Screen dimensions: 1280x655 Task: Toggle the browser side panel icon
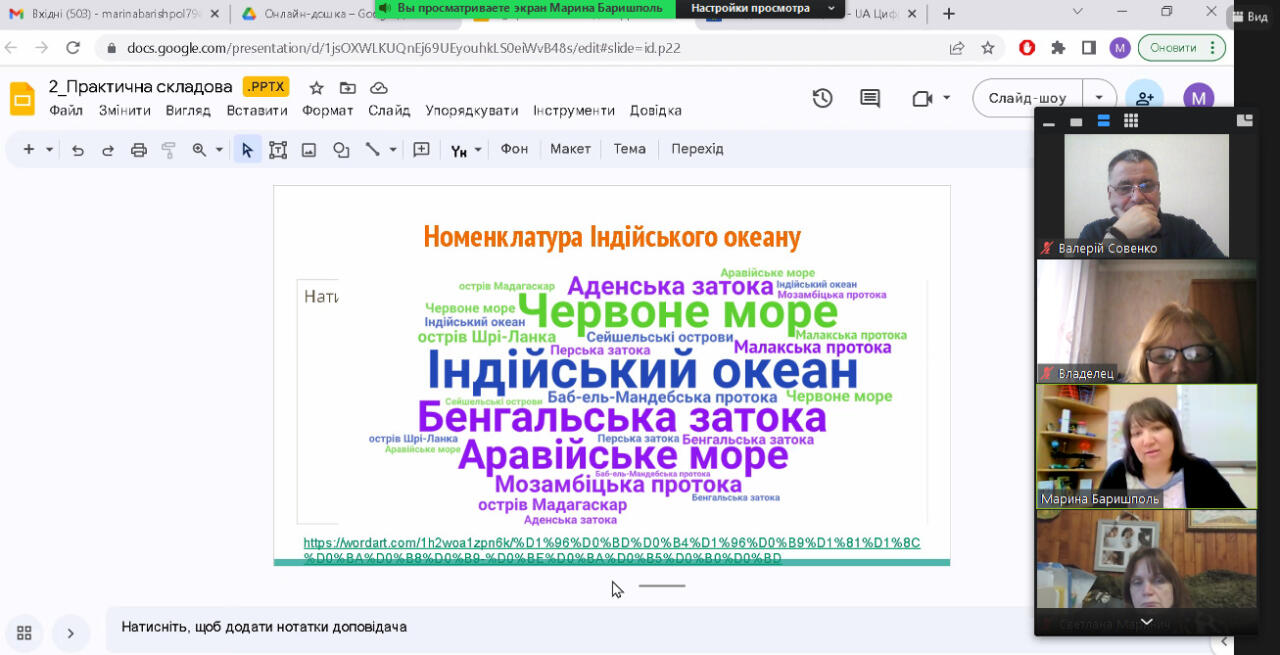1089,48
